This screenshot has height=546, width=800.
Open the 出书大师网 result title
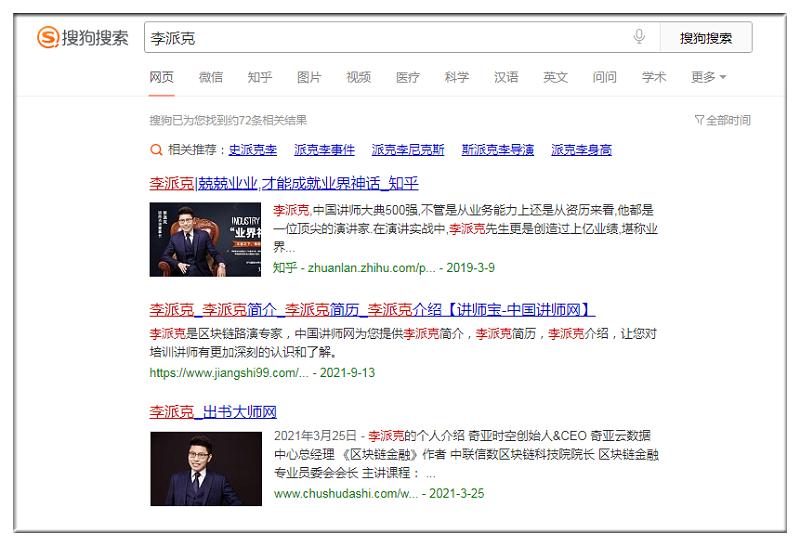(x=213, y=412)
